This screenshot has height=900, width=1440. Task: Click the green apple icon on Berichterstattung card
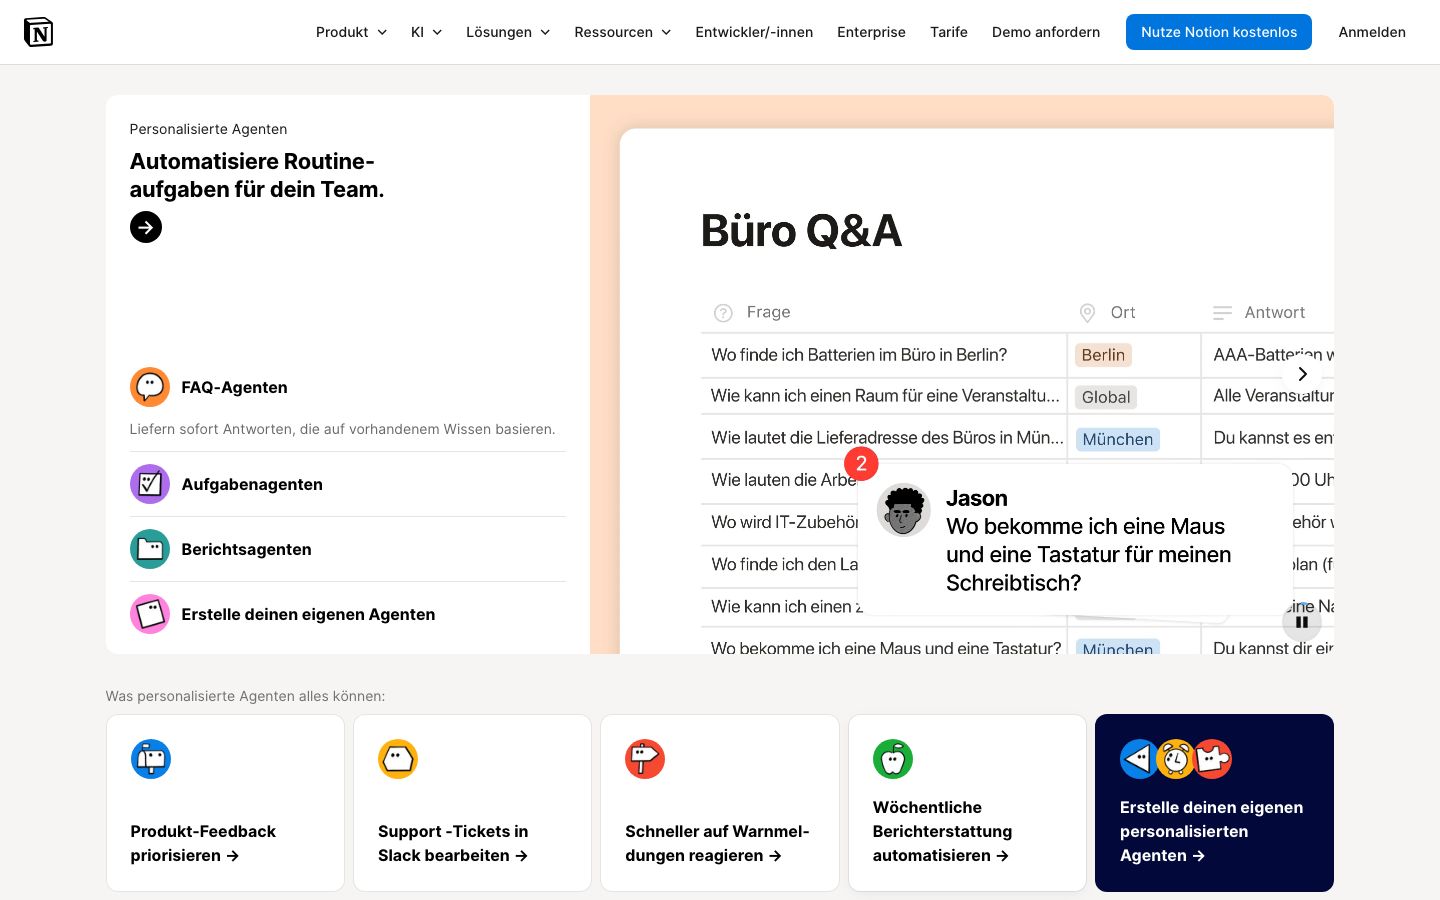point(893,759)
